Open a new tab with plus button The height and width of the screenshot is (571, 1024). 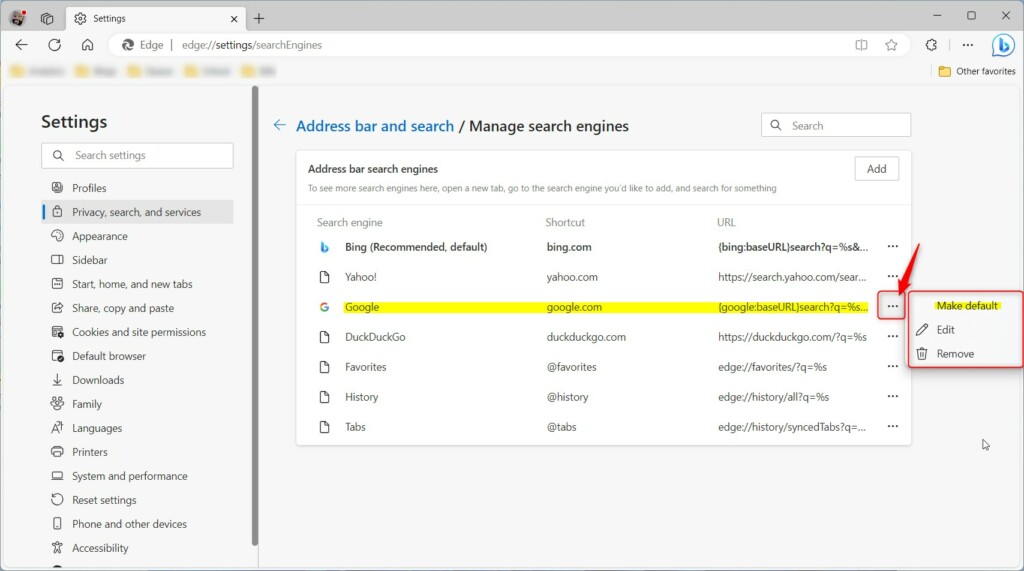click(259, 18)
